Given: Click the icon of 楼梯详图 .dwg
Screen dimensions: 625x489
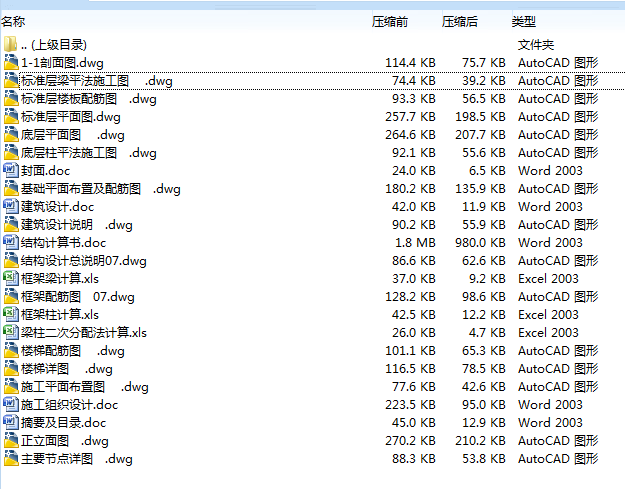Looking at the screenshot, I should [11, 368].
